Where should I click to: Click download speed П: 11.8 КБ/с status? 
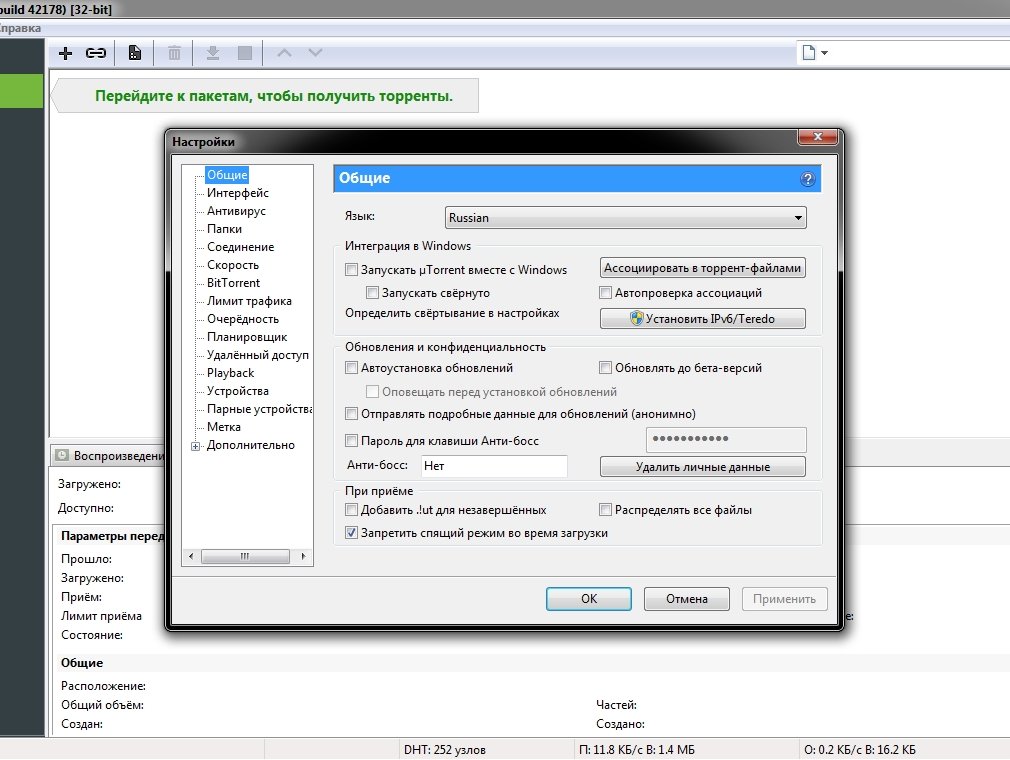pyautogui.click(x=636, y=750)
